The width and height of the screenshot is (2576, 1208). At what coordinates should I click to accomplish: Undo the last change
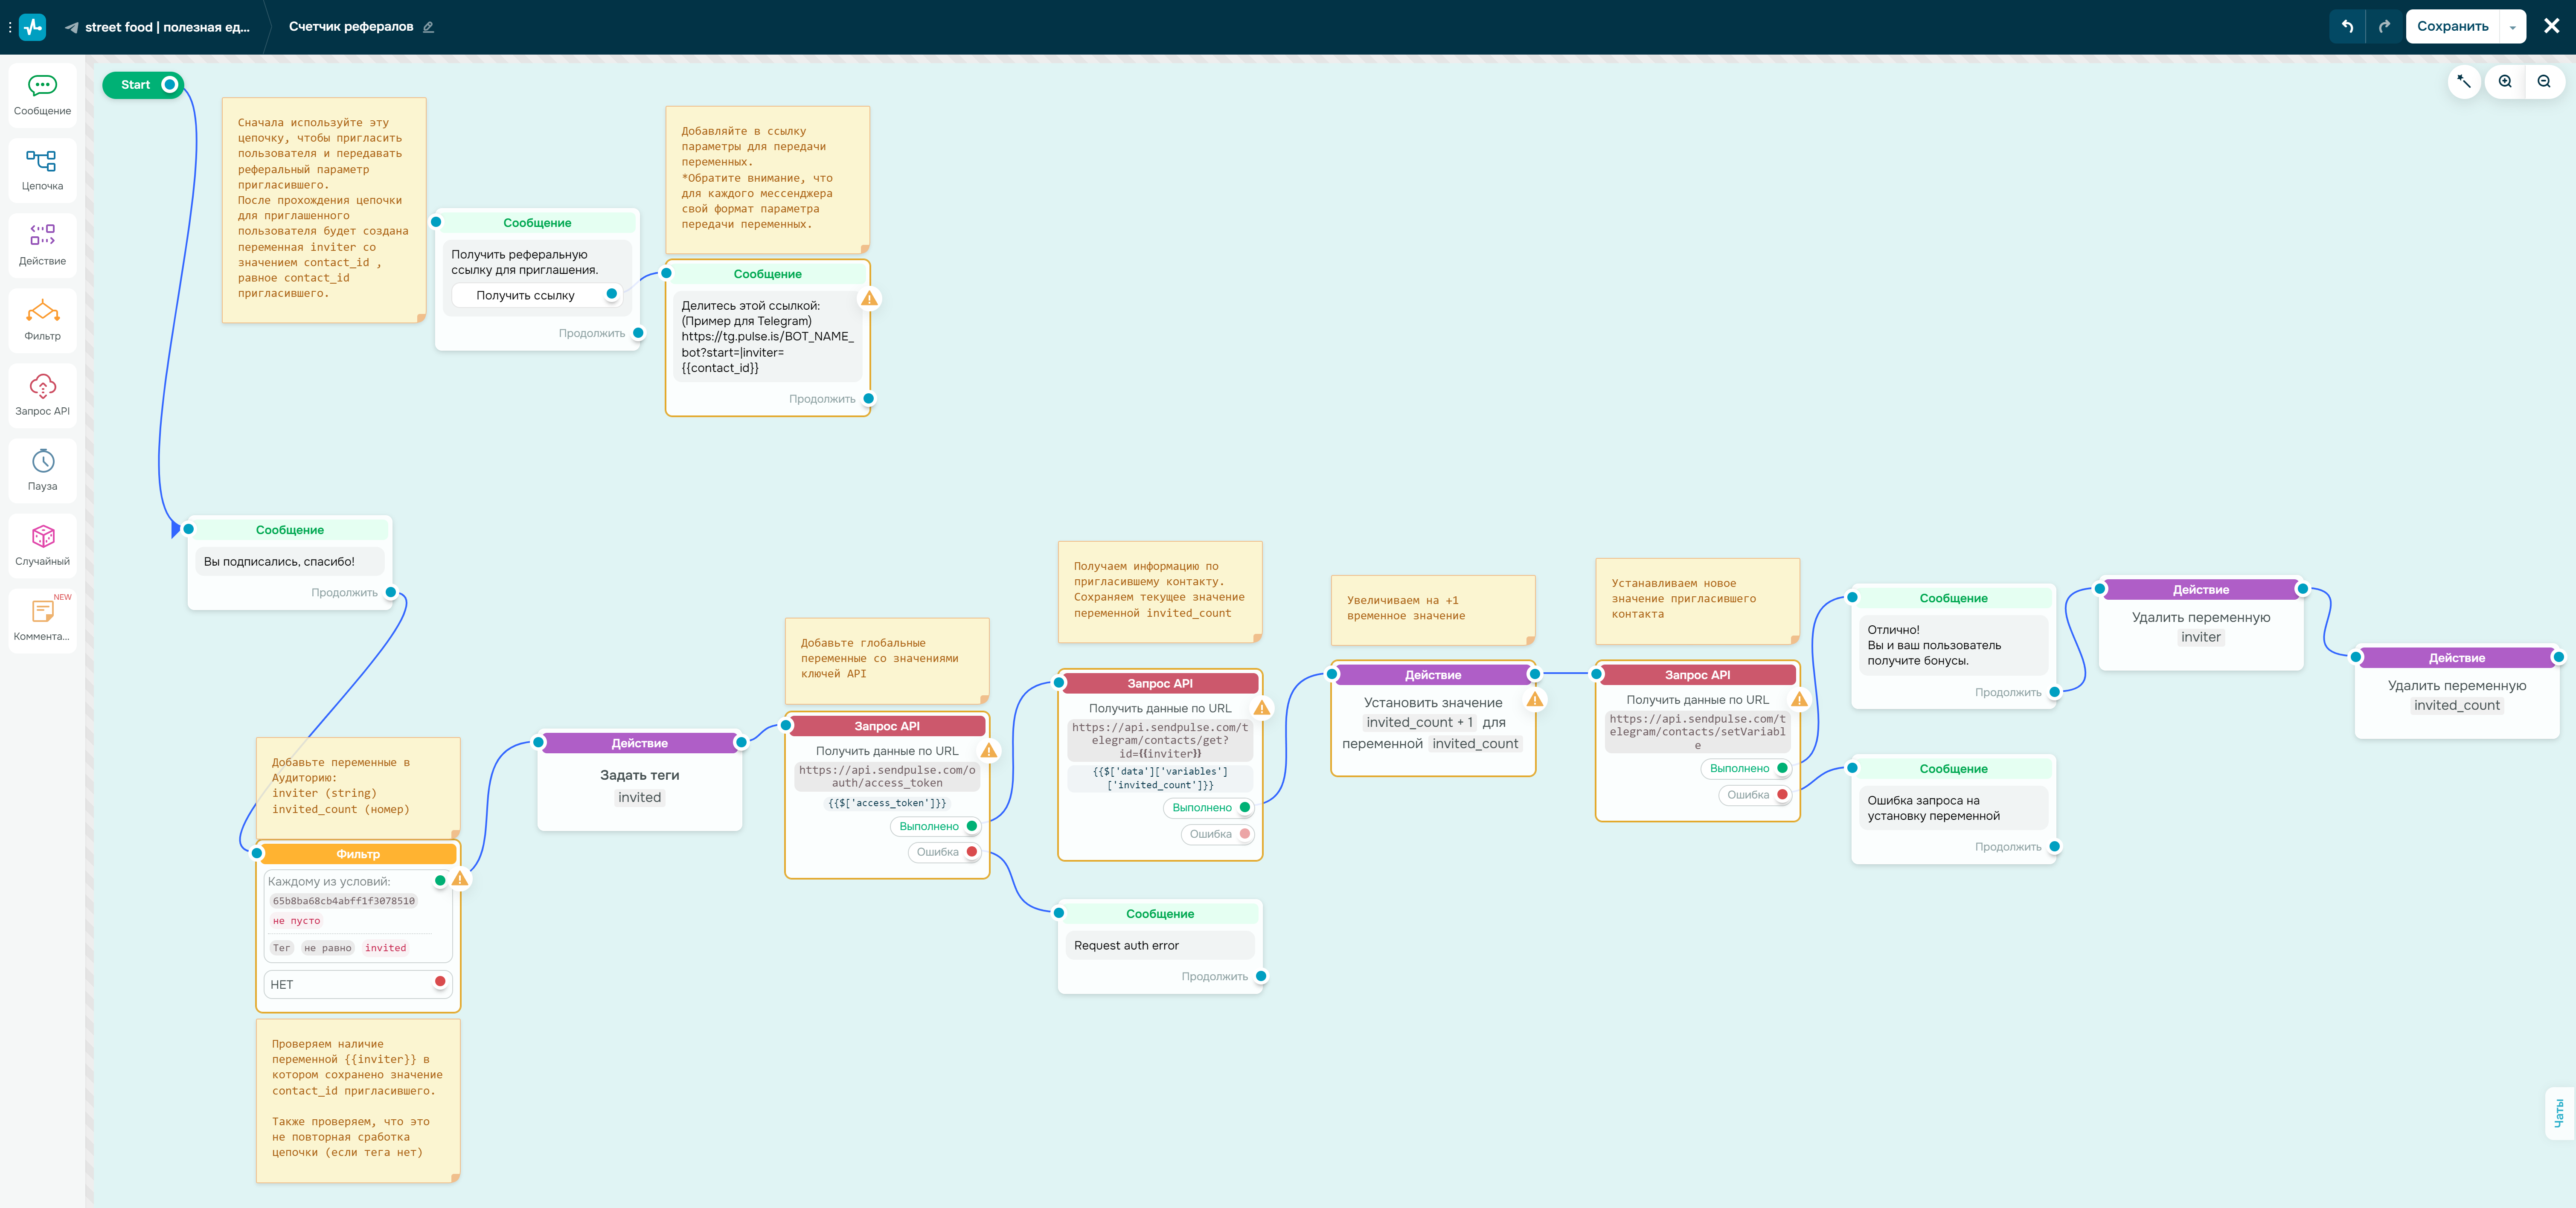pyautogui.click(x=2347, y=27)
